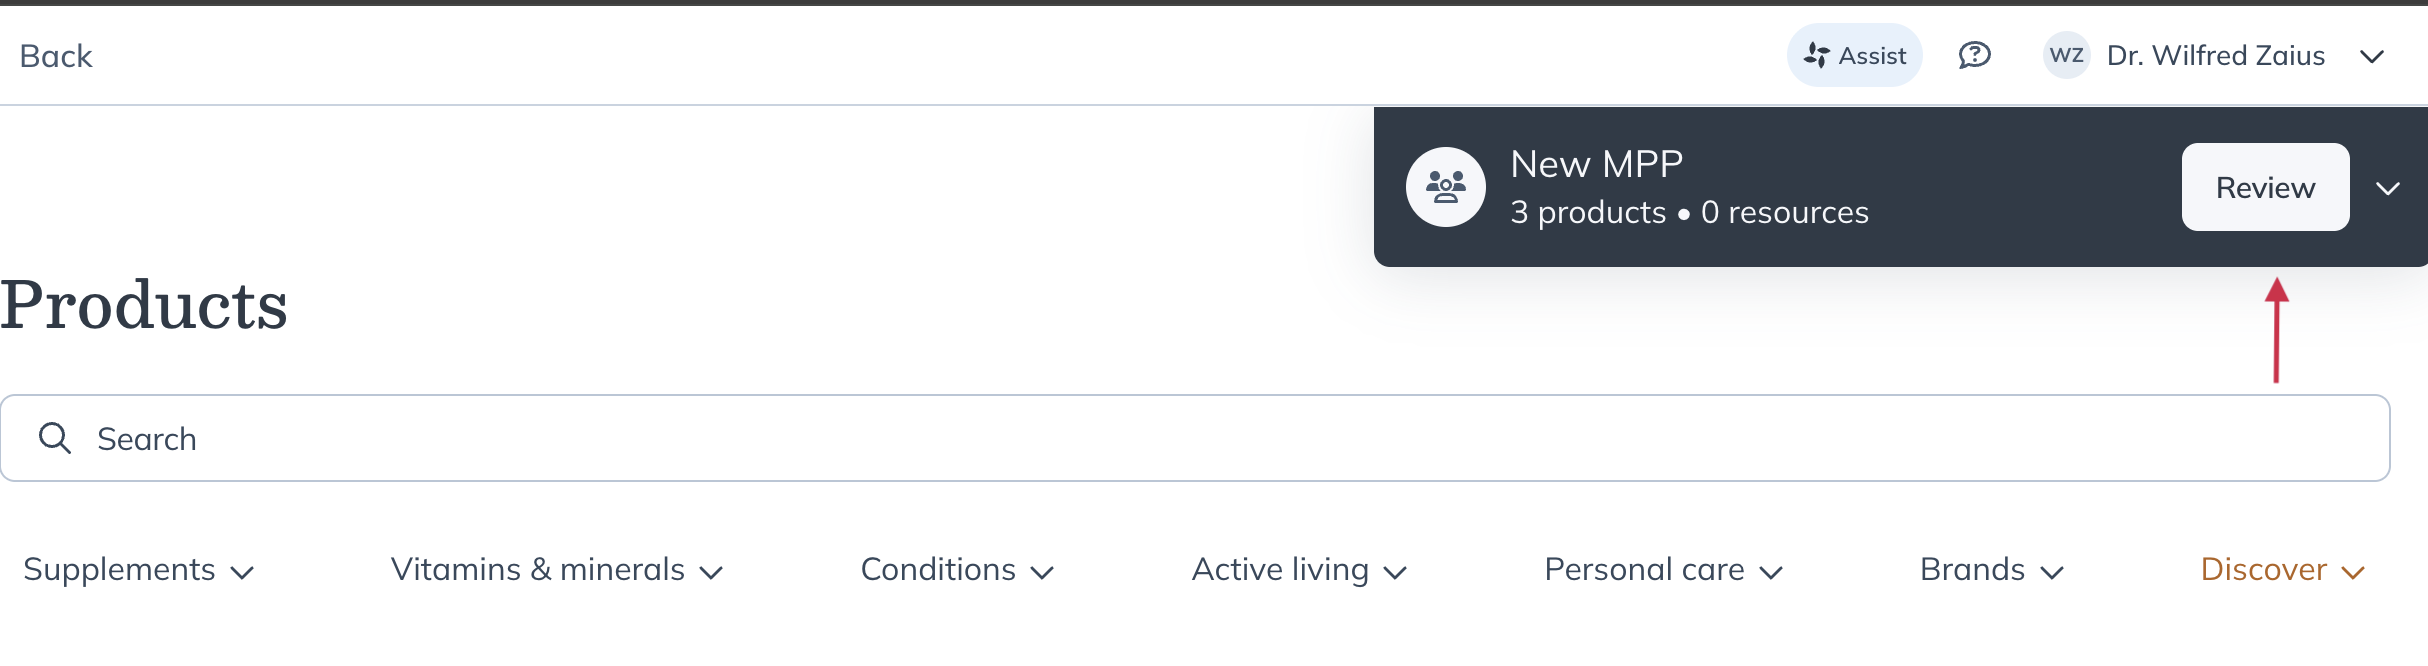Open the Vitamins & minerals menu
The height and width of the screenshot is (666, 2428).
[556, 570]
